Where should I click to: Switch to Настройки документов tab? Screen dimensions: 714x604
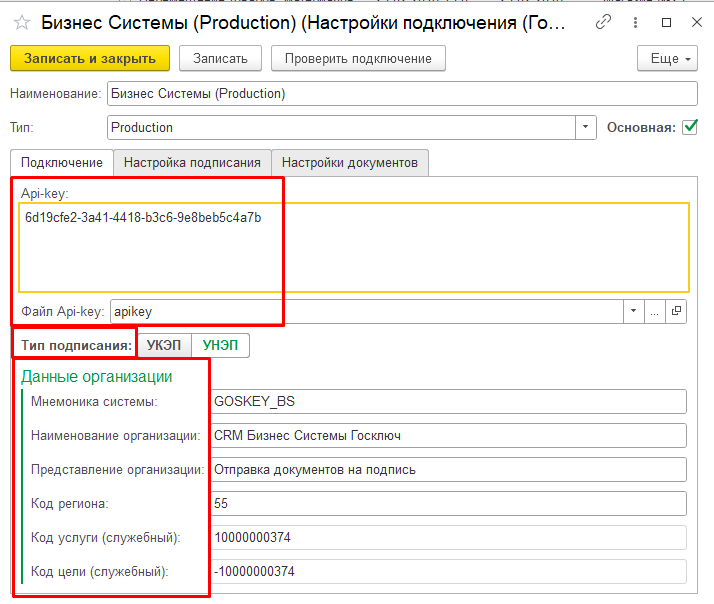(x=350, y=163)
